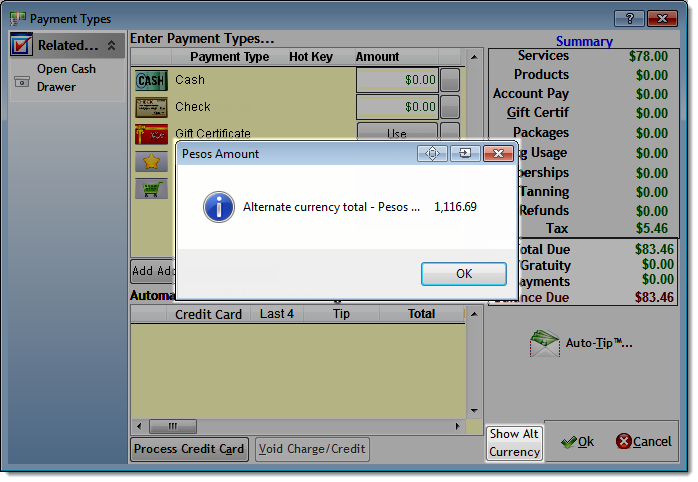Toggle the Show Alt Currency button
This screenshot has width=698, height=482.
[515, 443]
